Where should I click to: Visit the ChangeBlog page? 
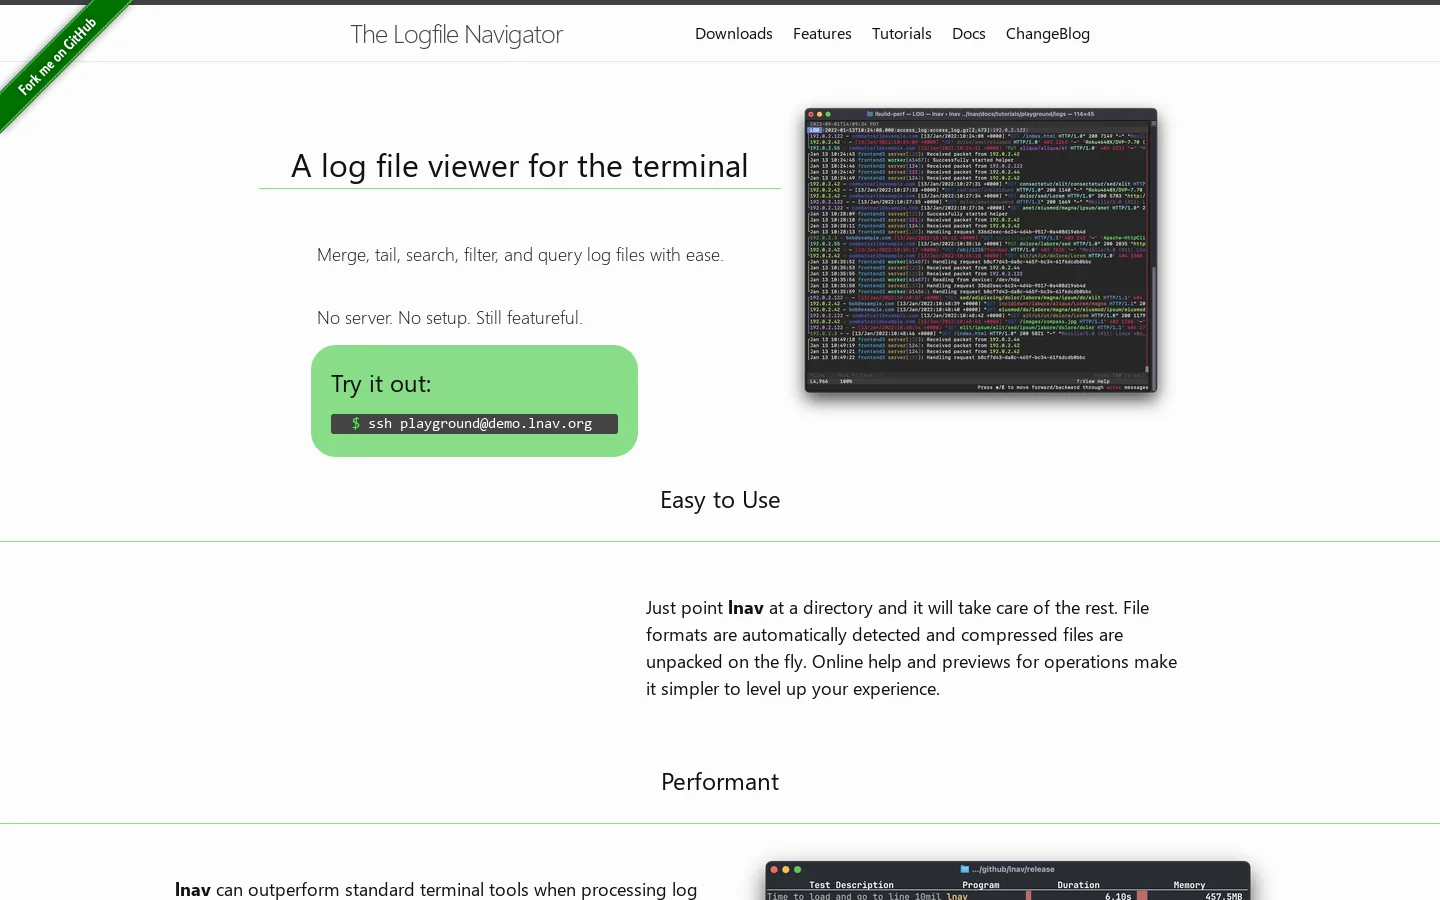[1048, 34]
